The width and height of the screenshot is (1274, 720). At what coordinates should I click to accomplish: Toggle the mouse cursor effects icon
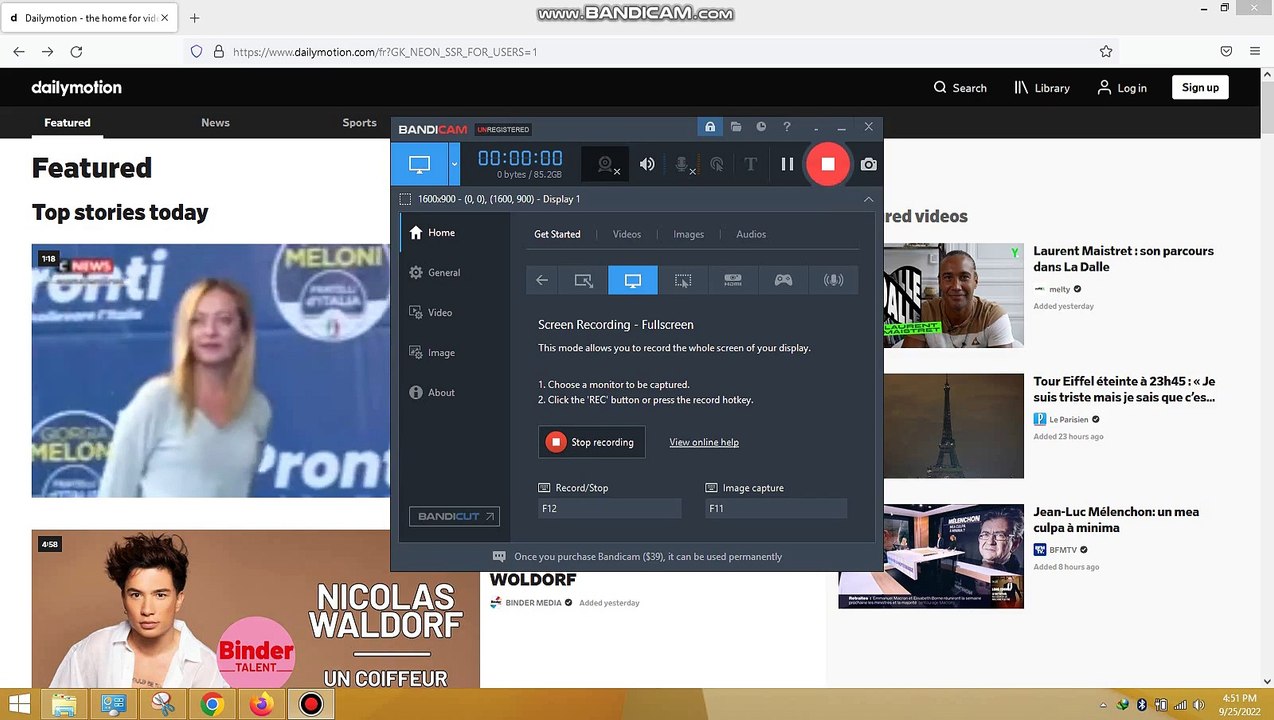716,165
